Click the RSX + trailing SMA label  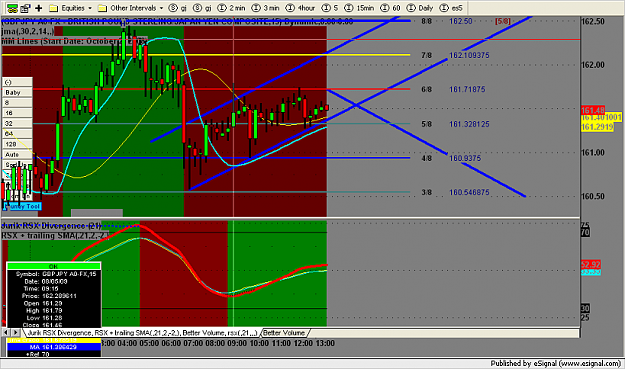point(55,236)
